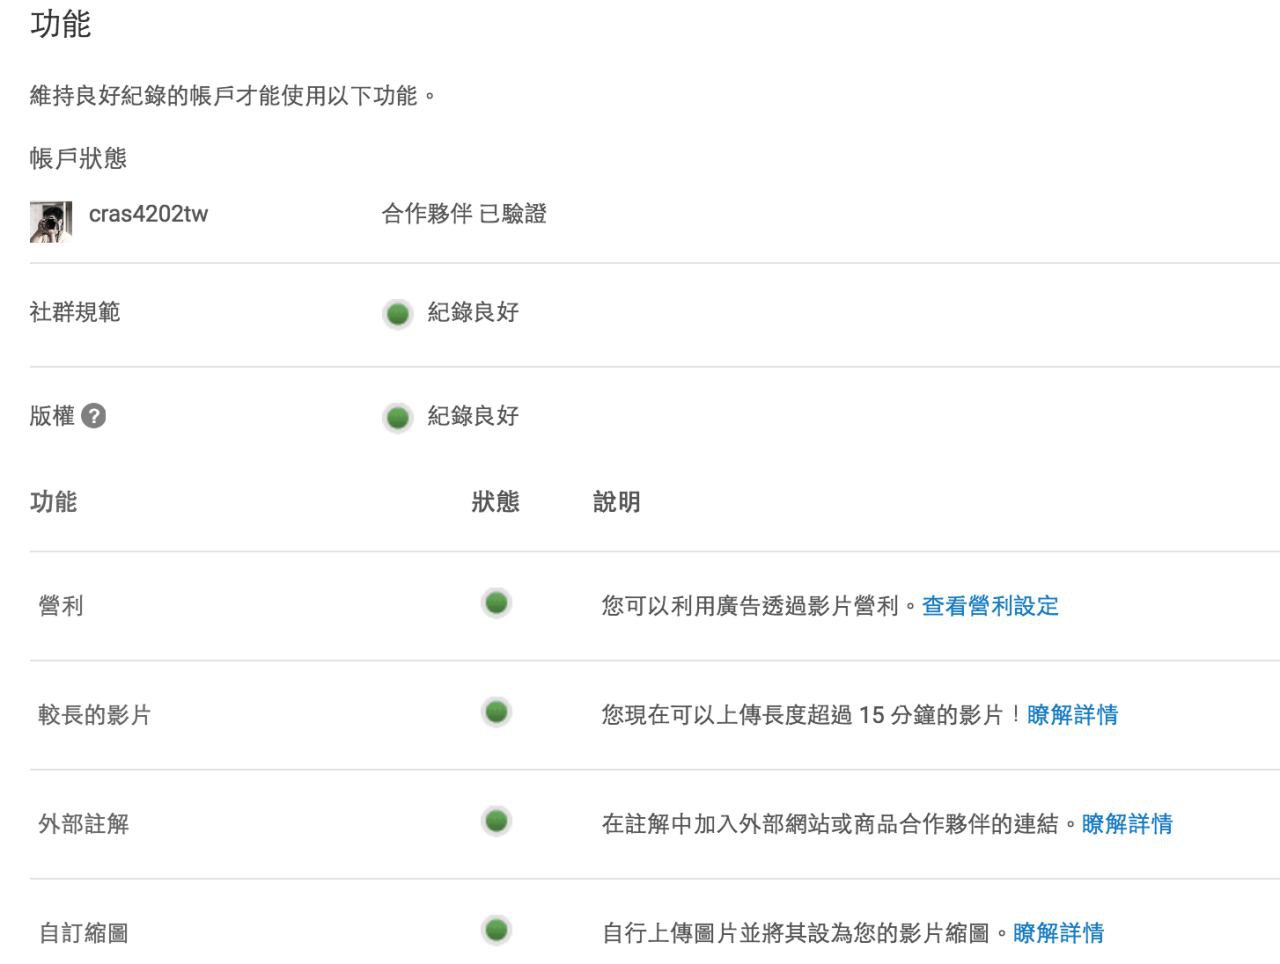Open the 查看營利設定 link
The height and width of the screenshot is (964, 1280).
(989, 606)
